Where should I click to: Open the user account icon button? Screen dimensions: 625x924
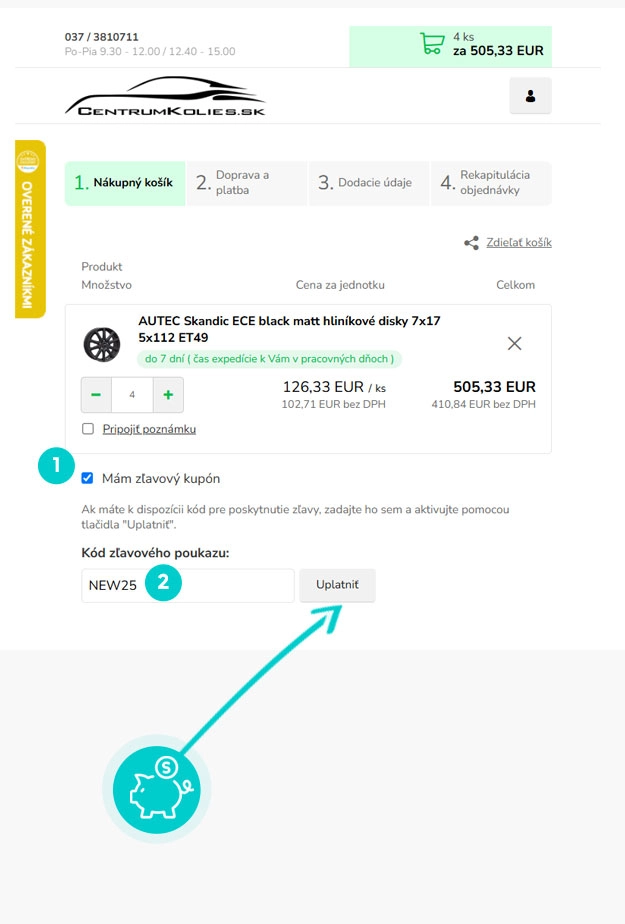click(530, 96)
